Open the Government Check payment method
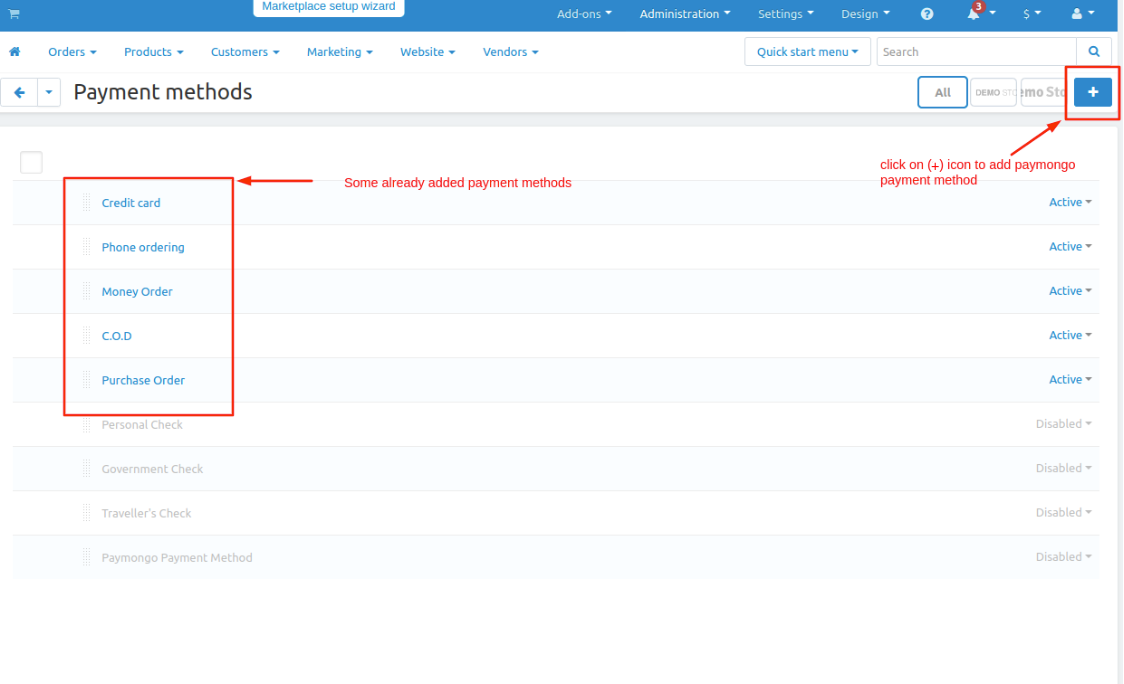The width and height of the screenshot is (1124, 684). coord(152,469)
